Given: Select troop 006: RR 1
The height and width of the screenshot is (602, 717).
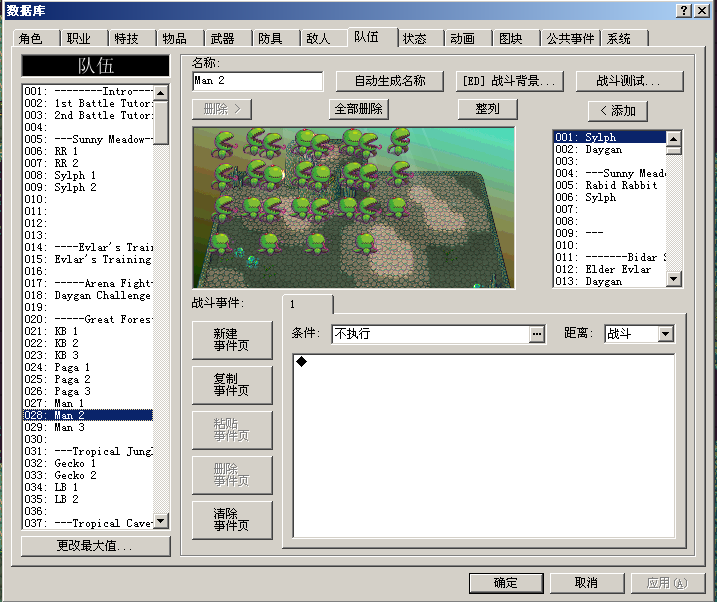Looking at the screenshot, I should [88, 151].
